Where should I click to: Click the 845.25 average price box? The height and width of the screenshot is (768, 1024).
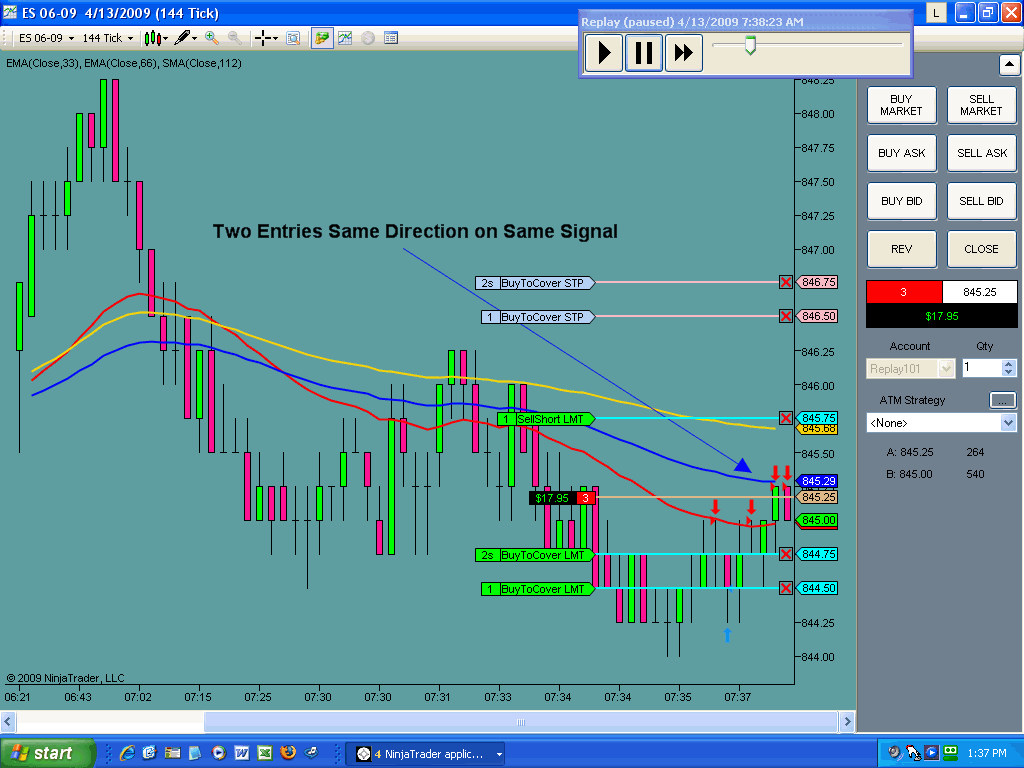coord(980,292)
